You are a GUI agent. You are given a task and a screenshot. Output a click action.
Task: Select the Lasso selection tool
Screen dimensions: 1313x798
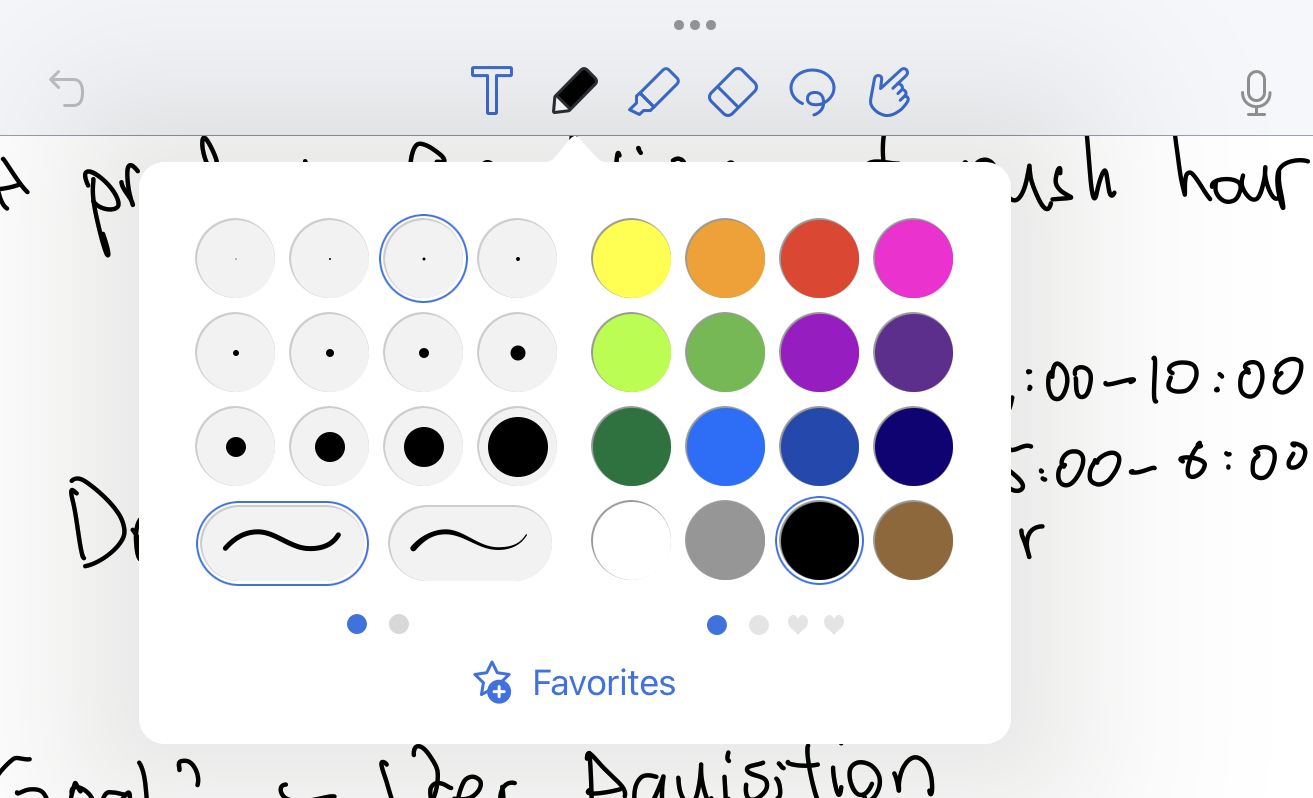tap(812, 92)
